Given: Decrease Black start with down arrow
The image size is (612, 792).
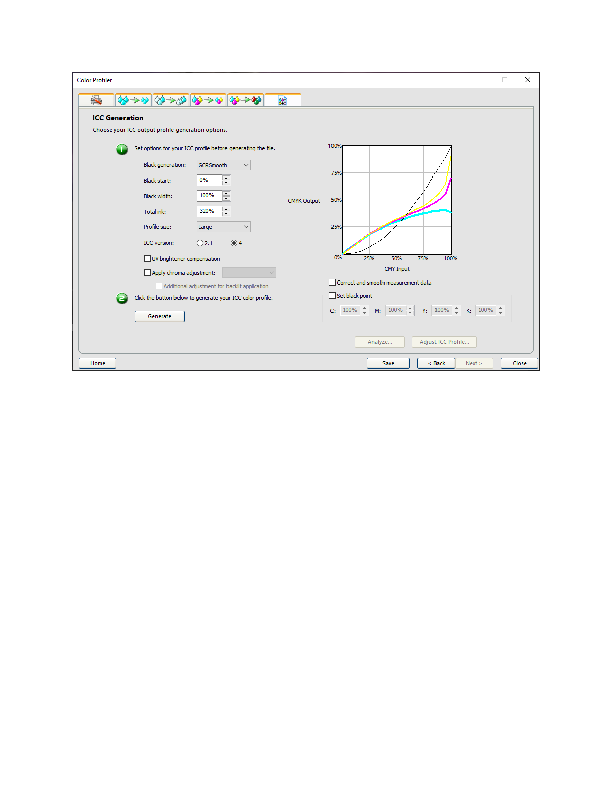Looking at the screenshot, I should click(226, 183).
